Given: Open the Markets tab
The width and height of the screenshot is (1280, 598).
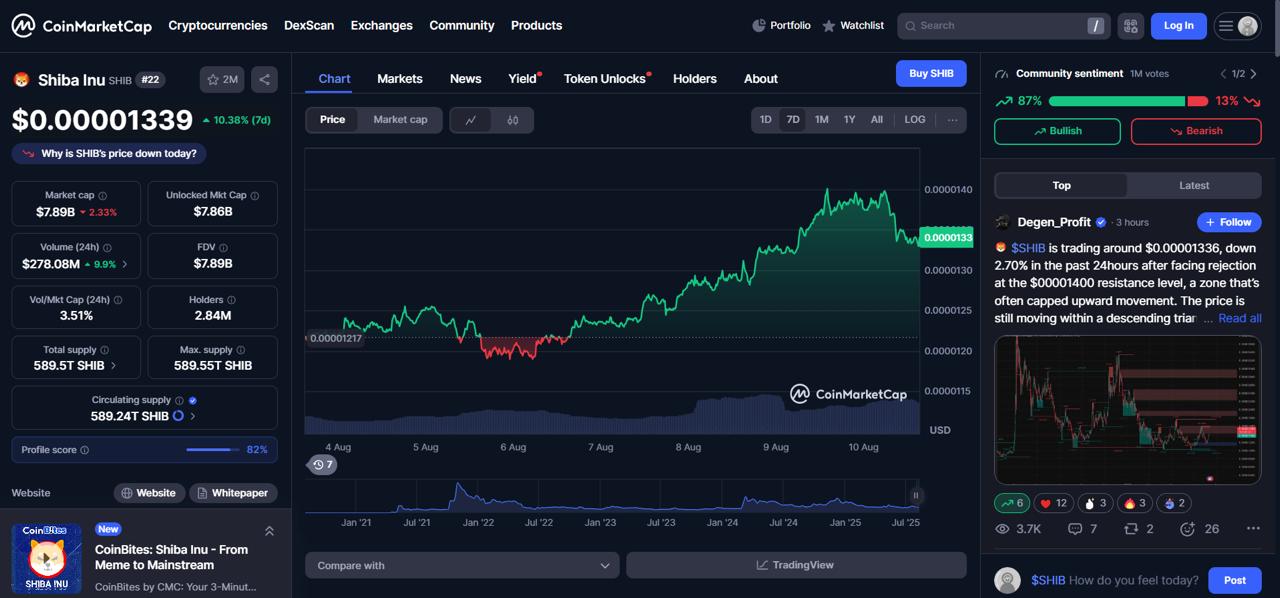Looking at the screenshot, I should pos(399,79).
